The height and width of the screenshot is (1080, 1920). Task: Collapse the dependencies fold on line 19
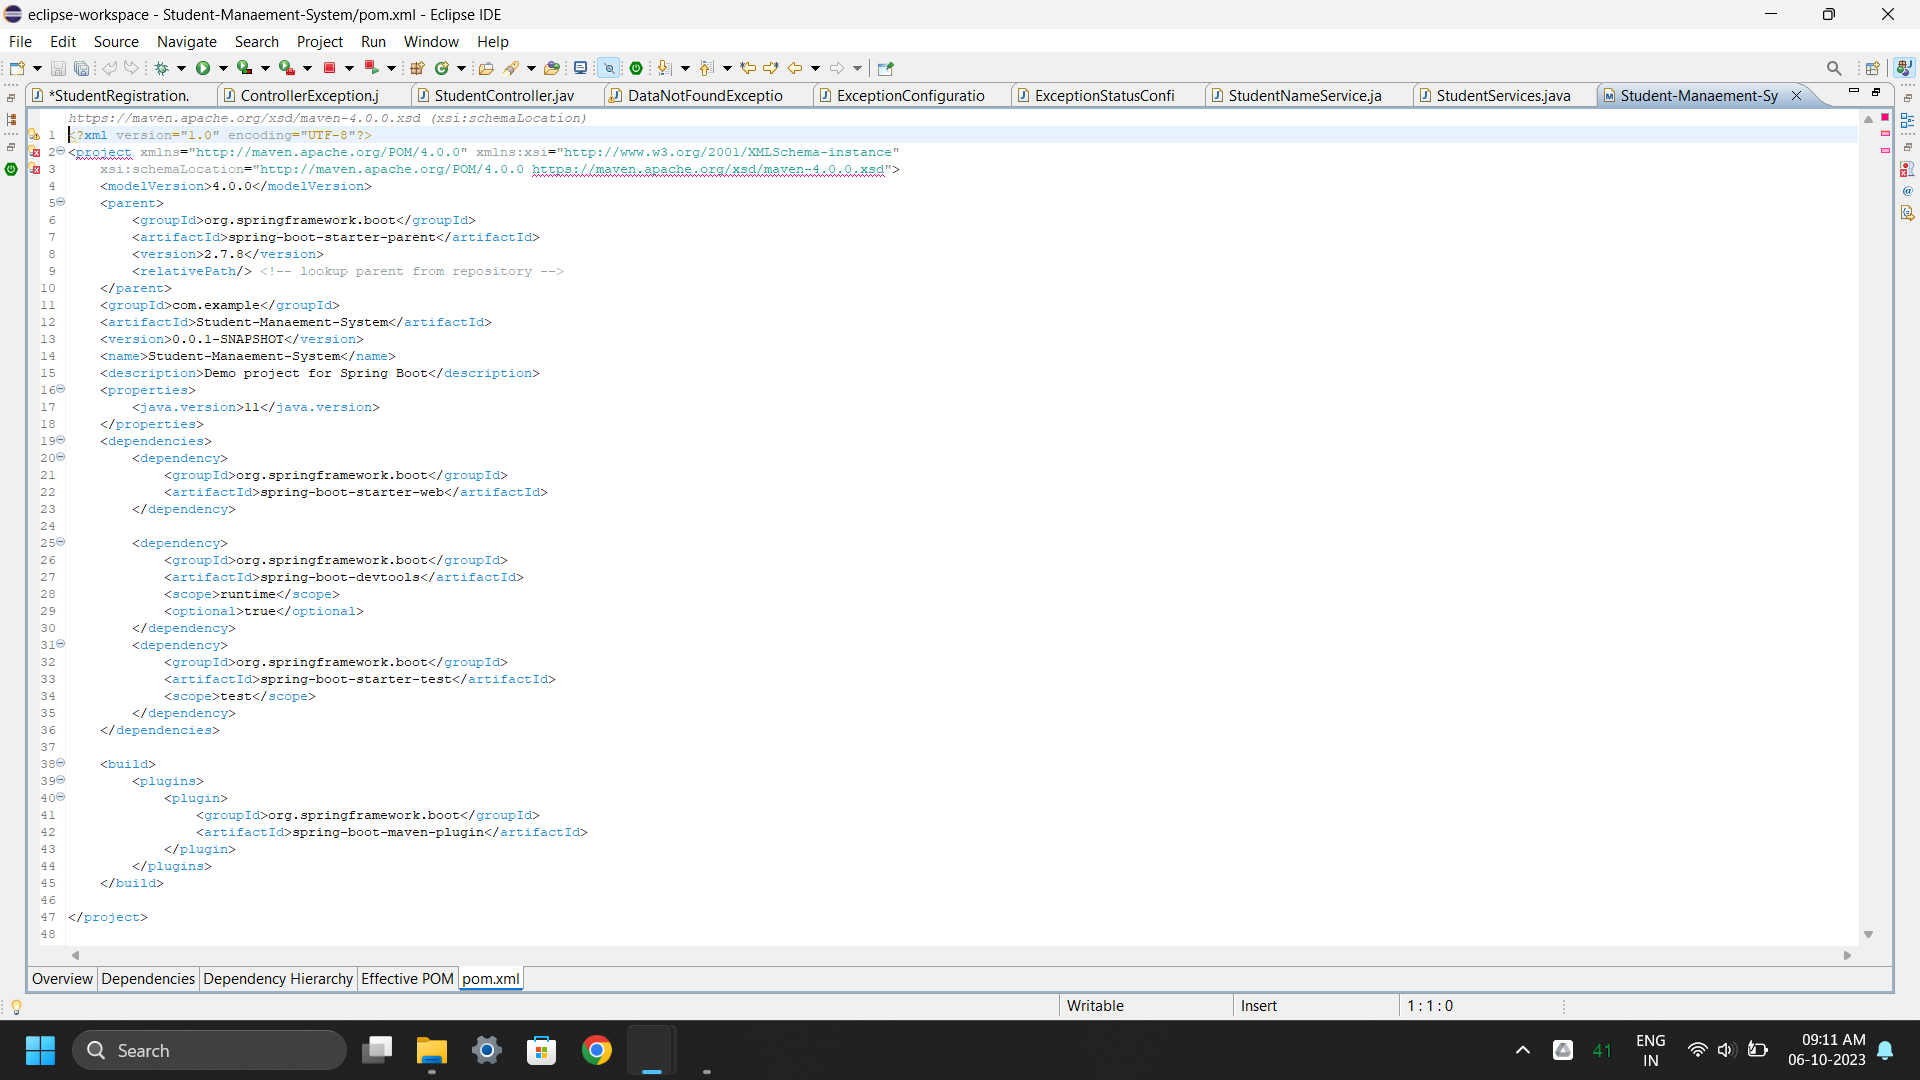pos(60,440)
